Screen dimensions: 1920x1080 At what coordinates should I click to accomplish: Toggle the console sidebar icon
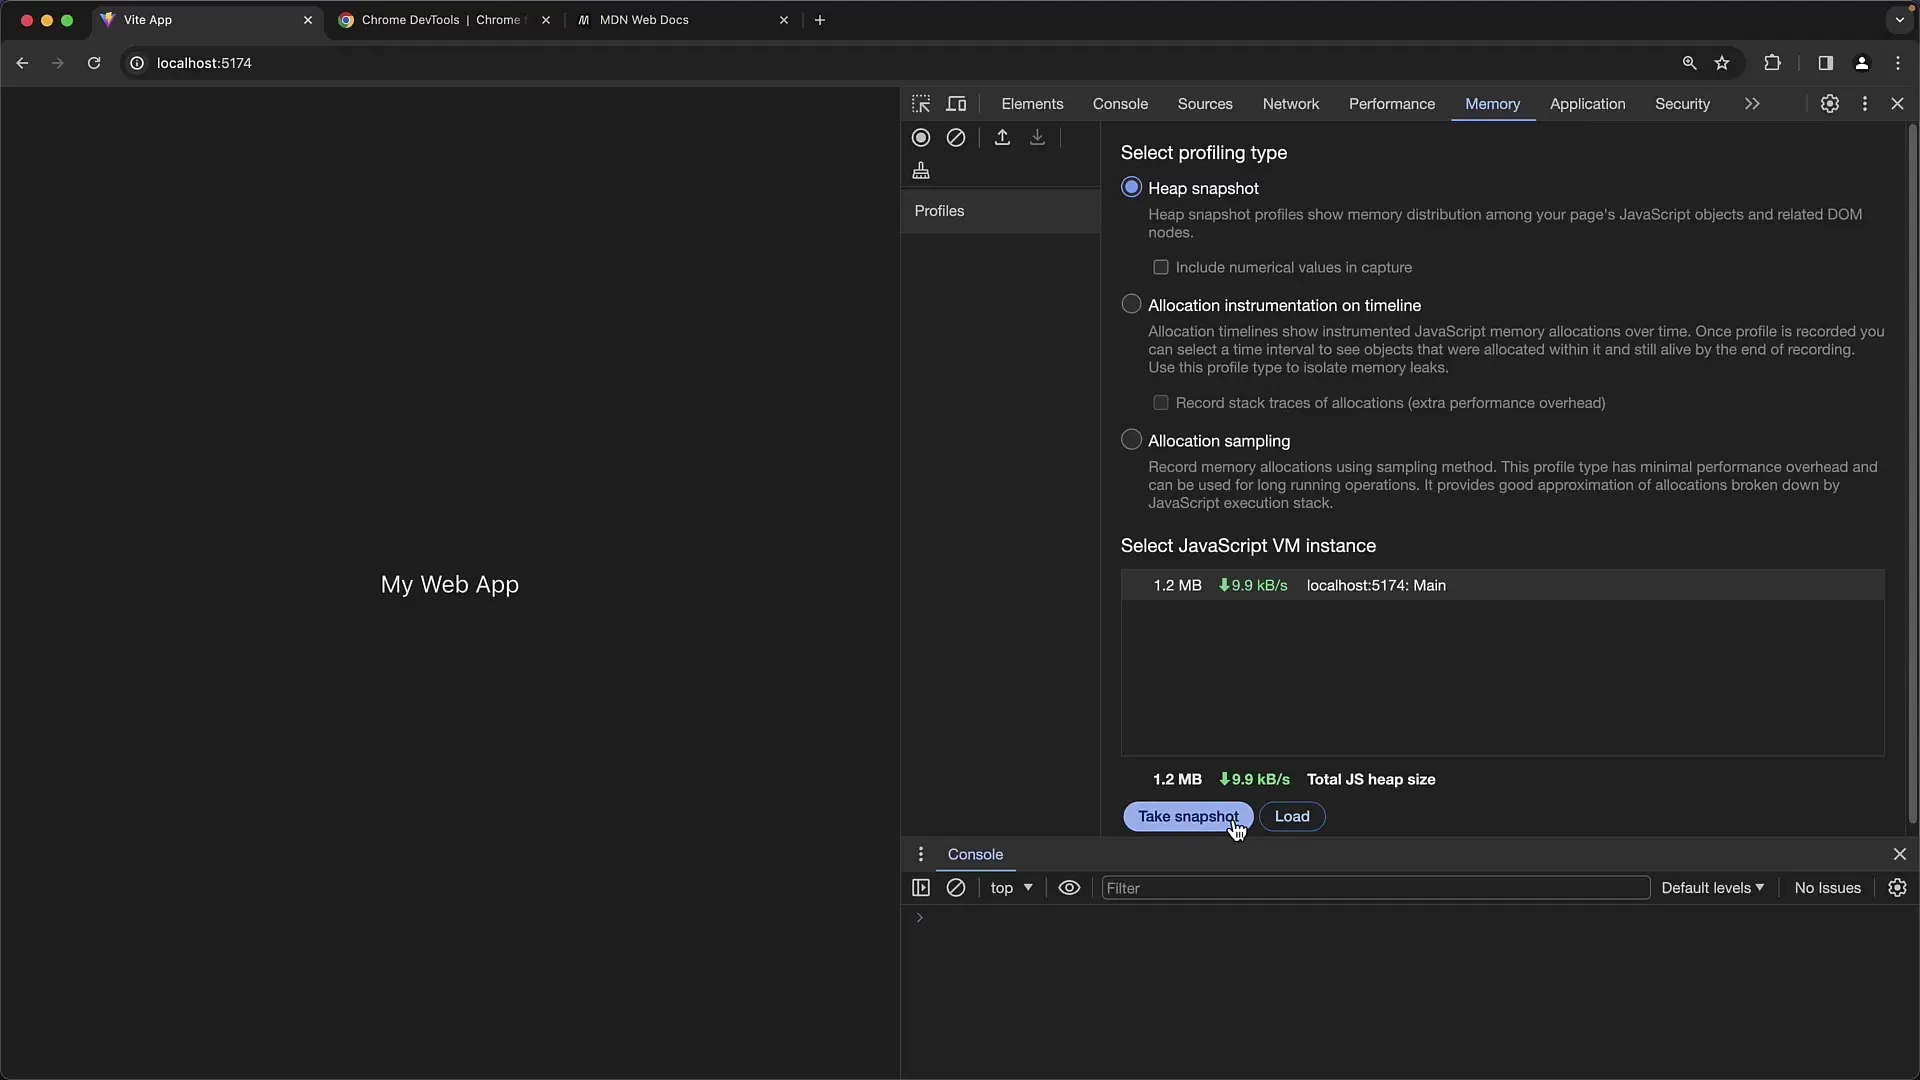(921, 888)
